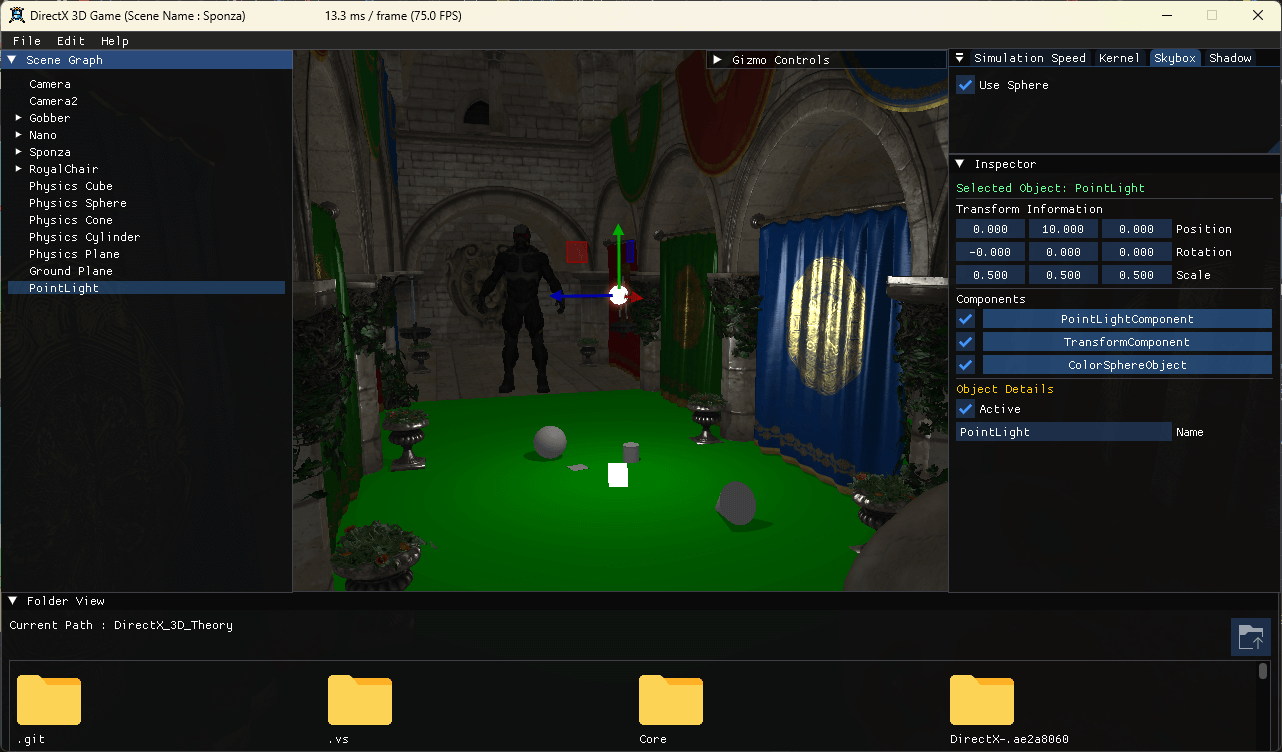This screenshot has width=1282, height=752.
Task: Expand the Gizmo Controls panel
Action: [717, 60]
